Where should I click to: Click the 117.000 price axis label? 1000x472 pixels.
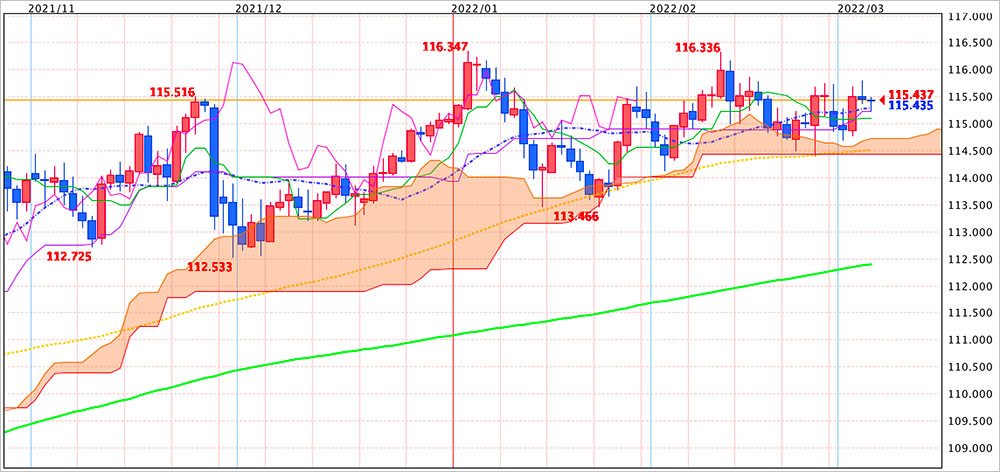[x=968, y=17]
